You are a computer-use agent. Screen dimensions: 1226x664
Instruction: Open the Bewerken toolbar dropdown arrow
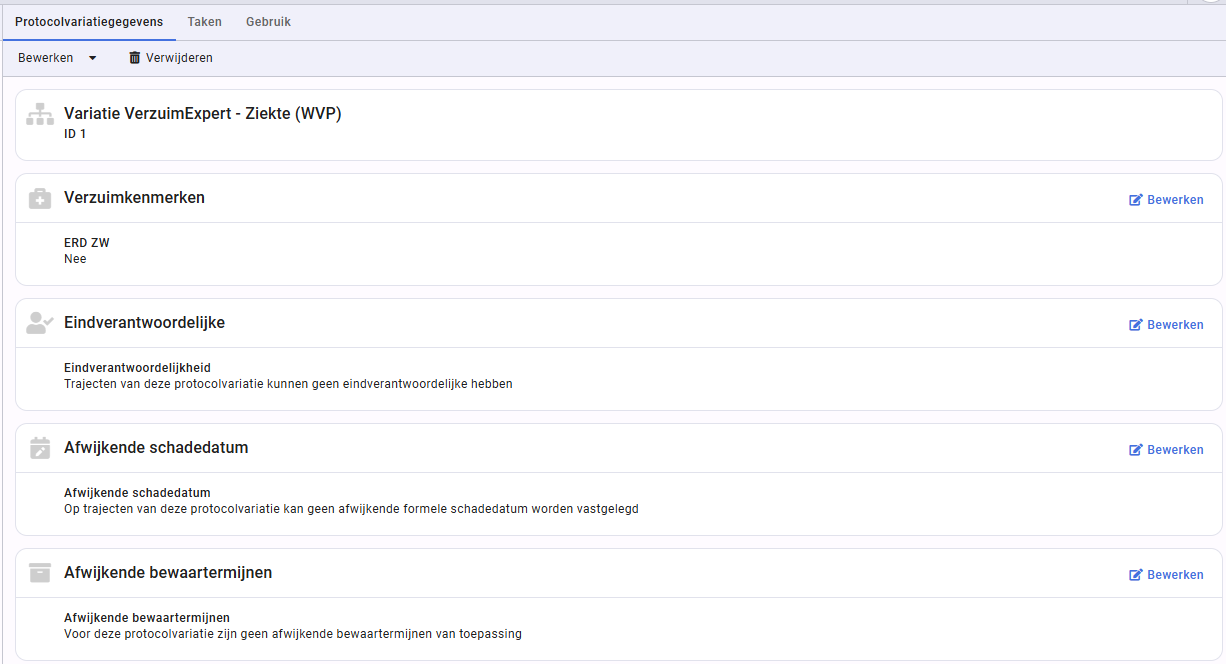click(x=93, y=58)
